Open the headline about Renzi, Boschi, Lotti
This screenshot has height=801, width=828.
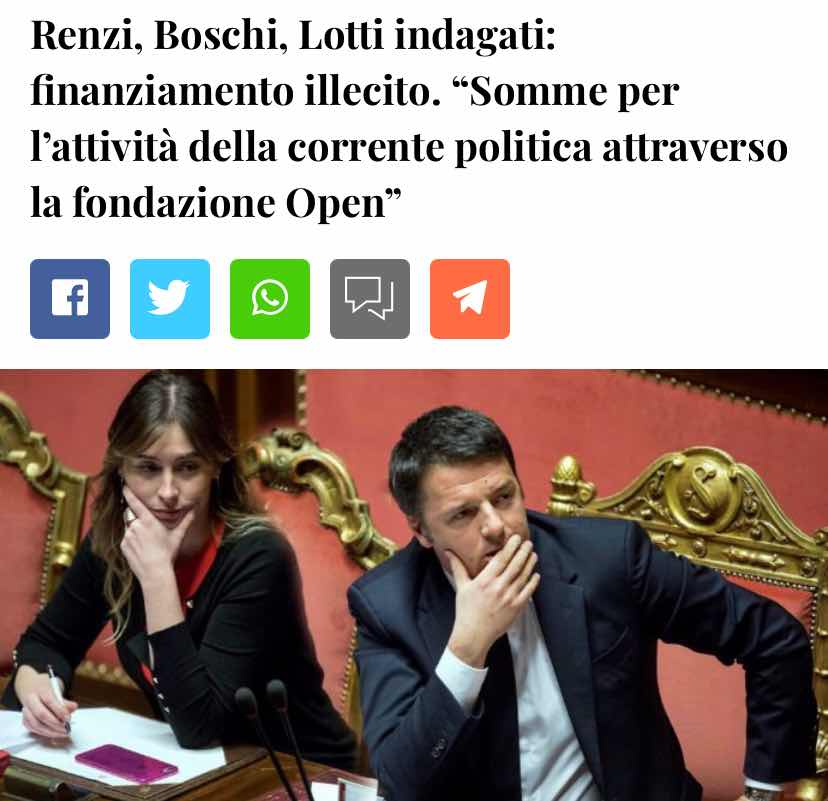pos(409,119)
